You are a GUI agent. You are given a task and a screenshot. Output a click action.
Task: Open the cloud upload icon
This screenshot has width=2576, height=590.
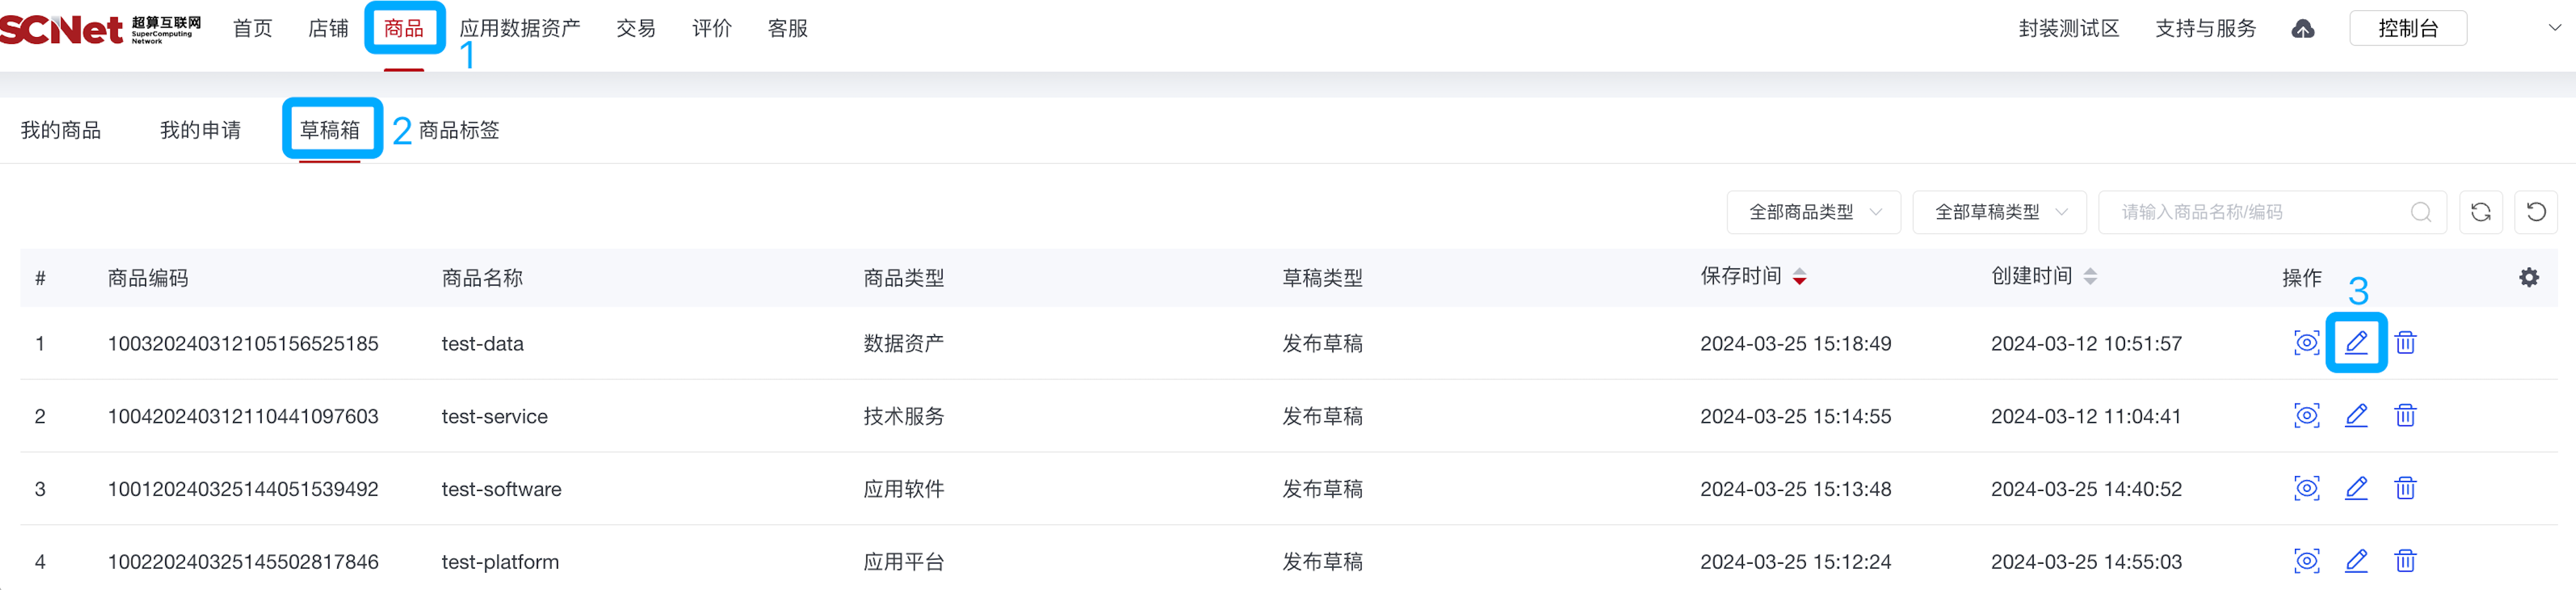click(2304, 28)
